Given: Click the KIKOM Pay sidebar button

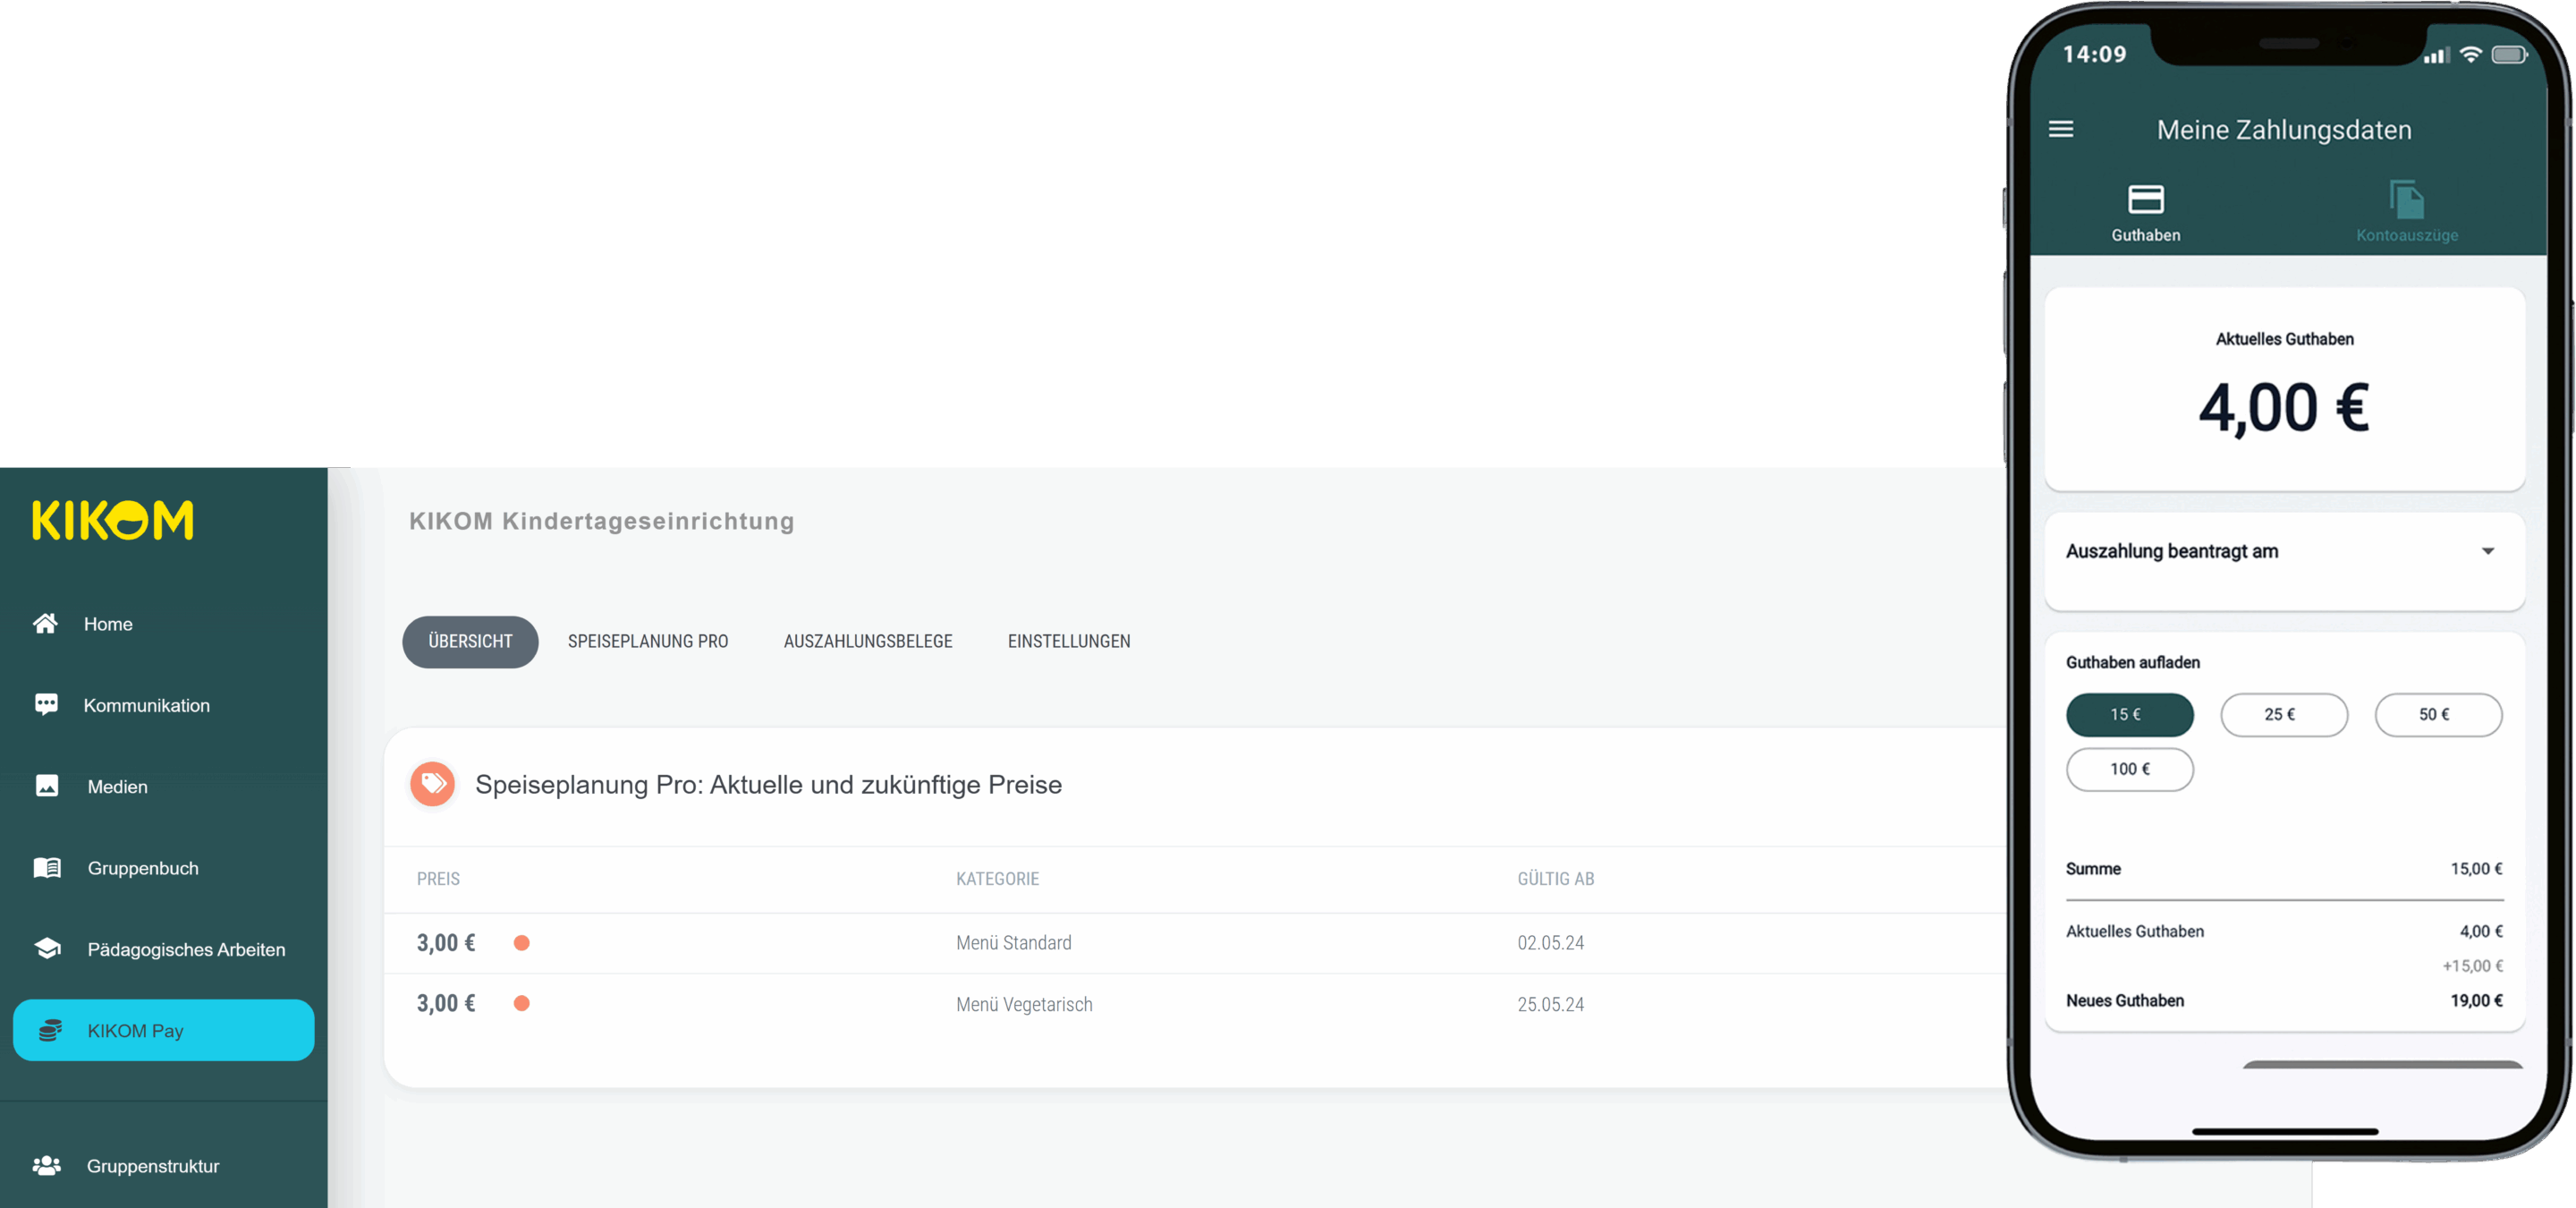Looking at the screenshot, I should 163,1030.
